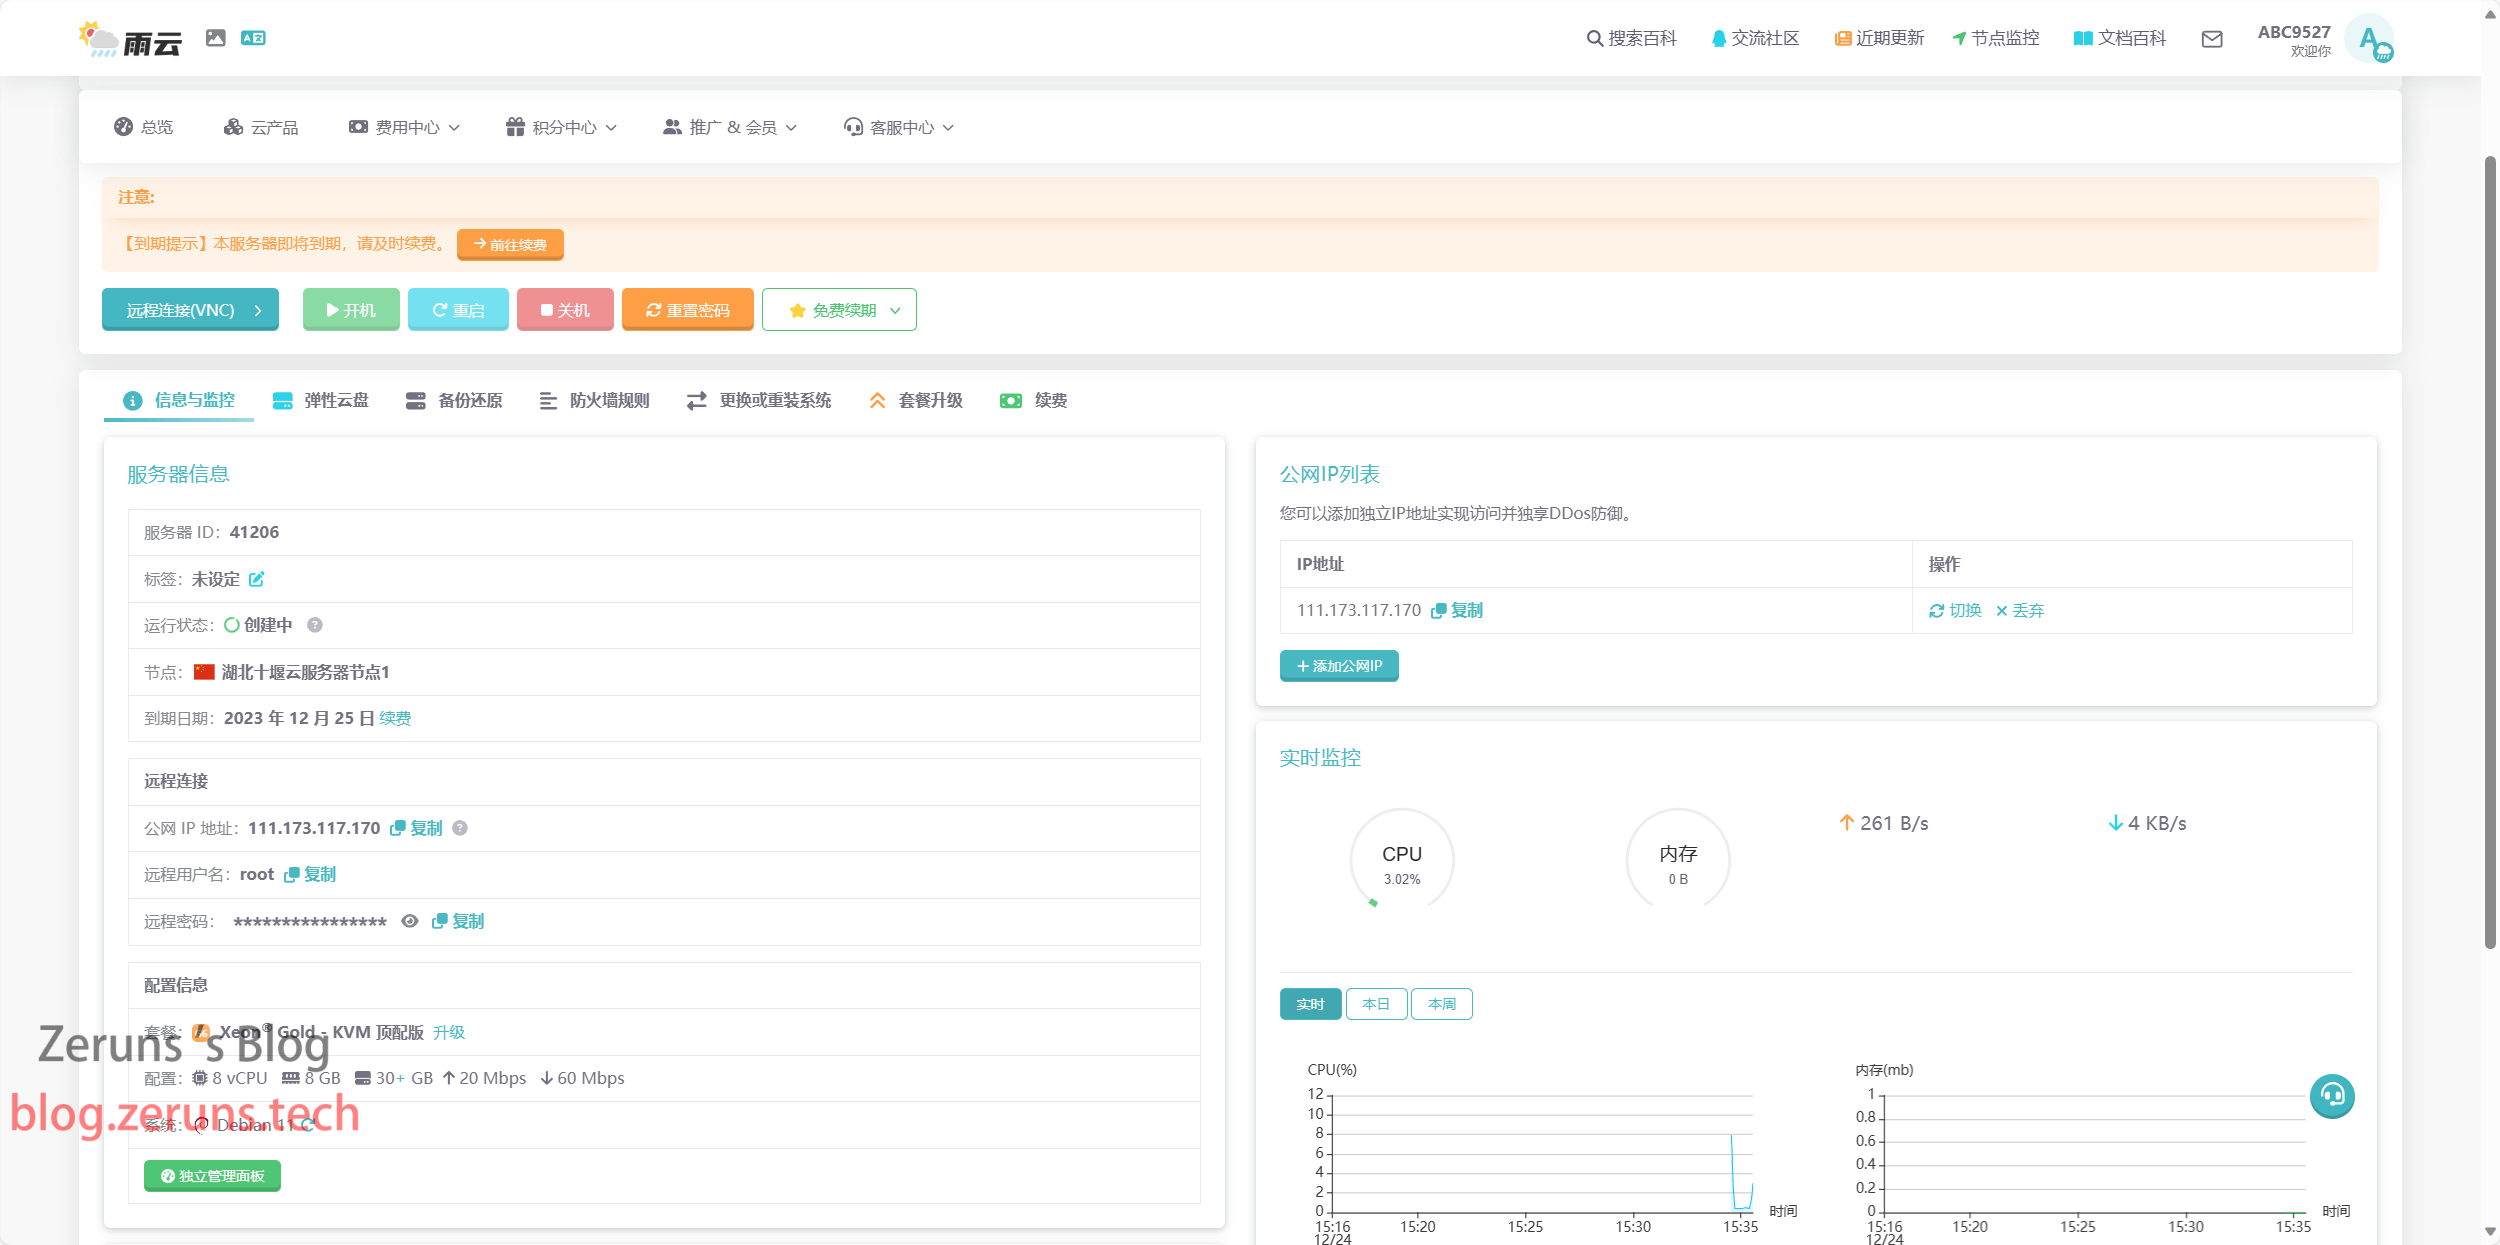
Task: Click the mail envelope icon in header
Action: [2211, 39]
